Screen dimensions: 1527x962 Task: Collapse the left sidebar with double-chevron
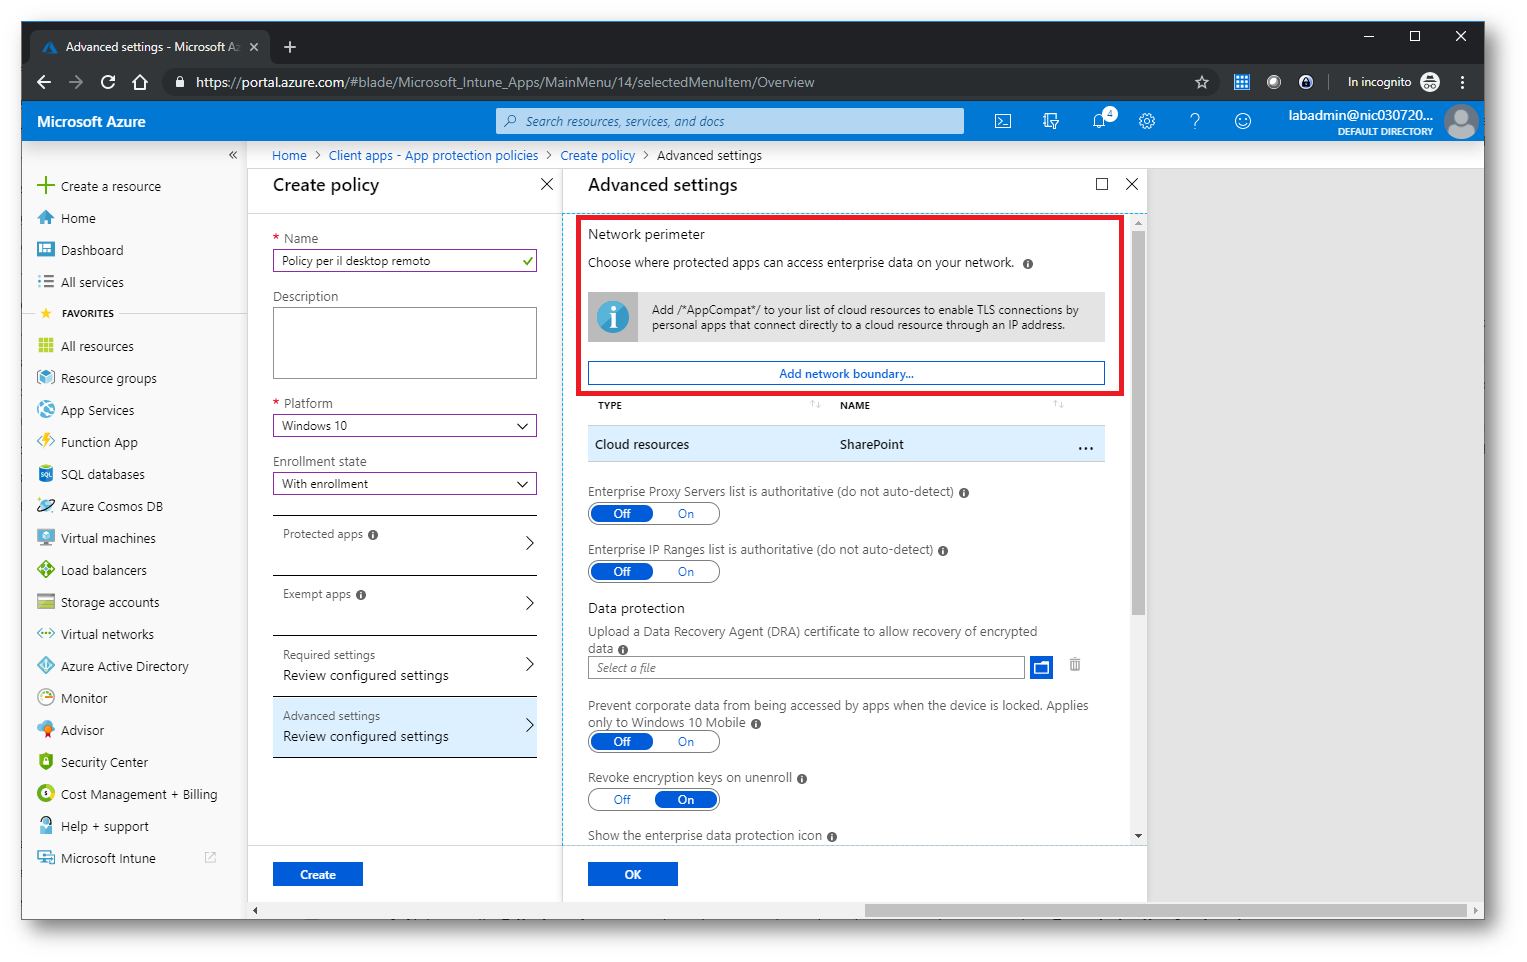233,155
